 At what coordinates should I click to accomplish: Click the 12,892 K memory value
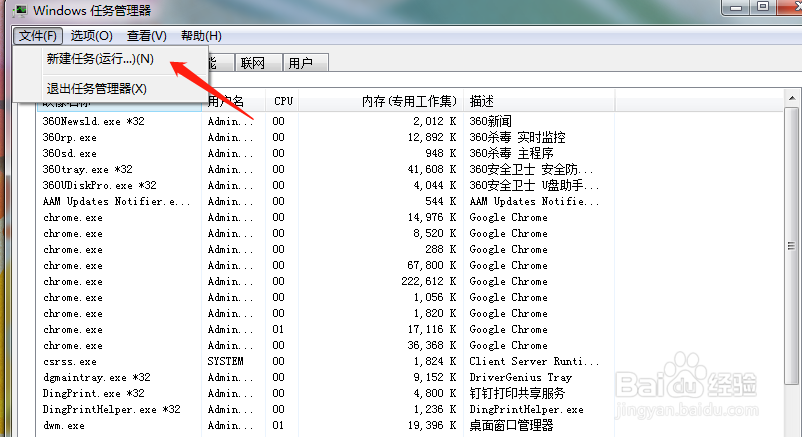click(432, 137)
